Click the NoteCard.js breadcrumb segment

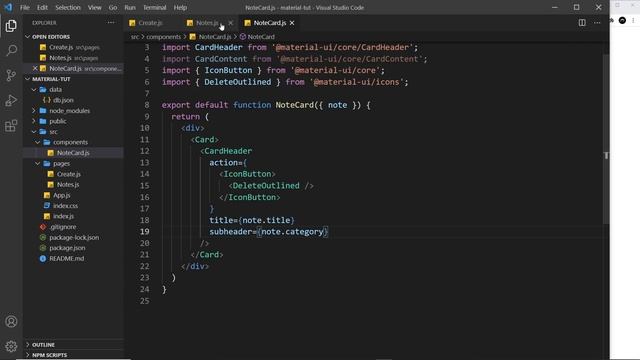click(215, 37)
